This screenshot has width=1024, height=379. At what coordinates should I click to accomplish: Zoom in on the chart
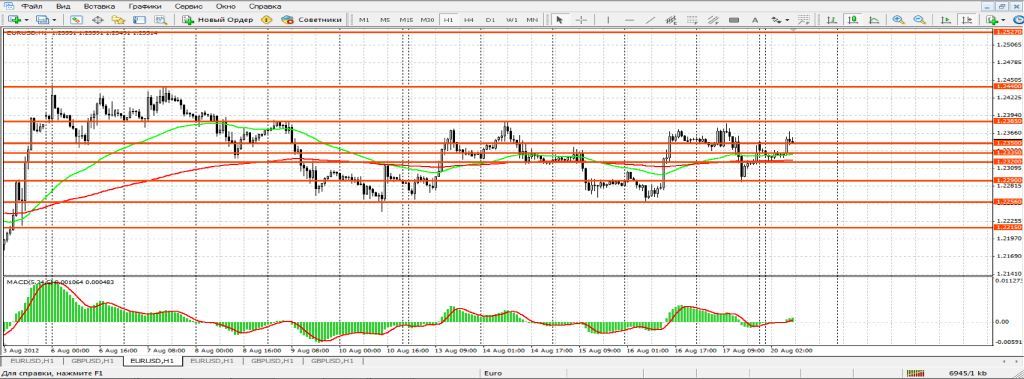pyautogui.click(x=899, y=20)
